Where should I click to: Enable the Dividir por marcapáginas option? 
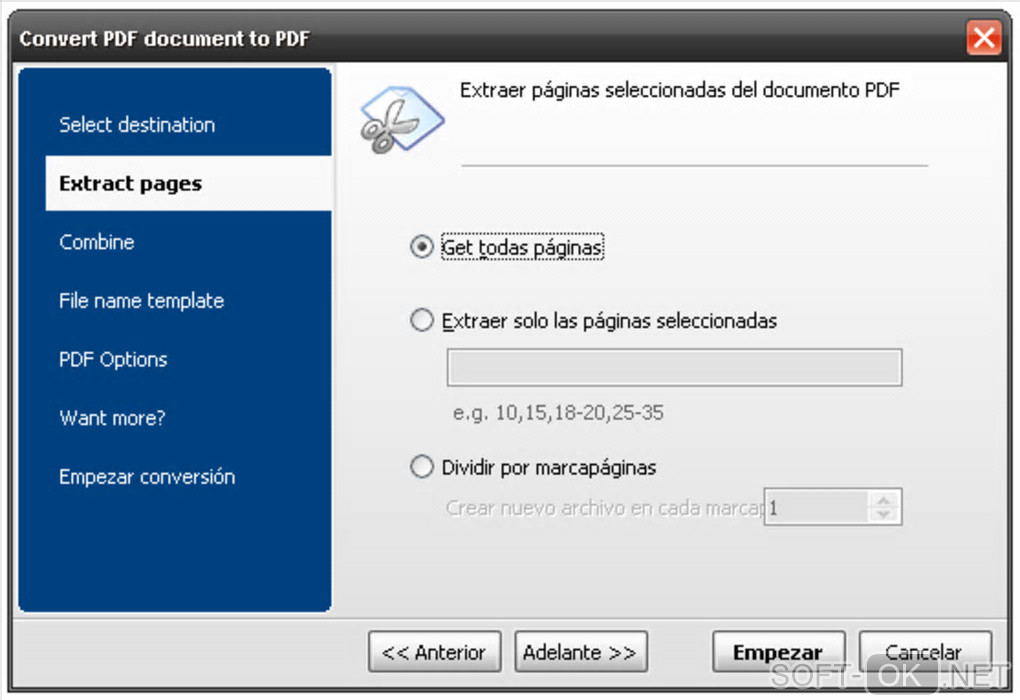[422, 467]
